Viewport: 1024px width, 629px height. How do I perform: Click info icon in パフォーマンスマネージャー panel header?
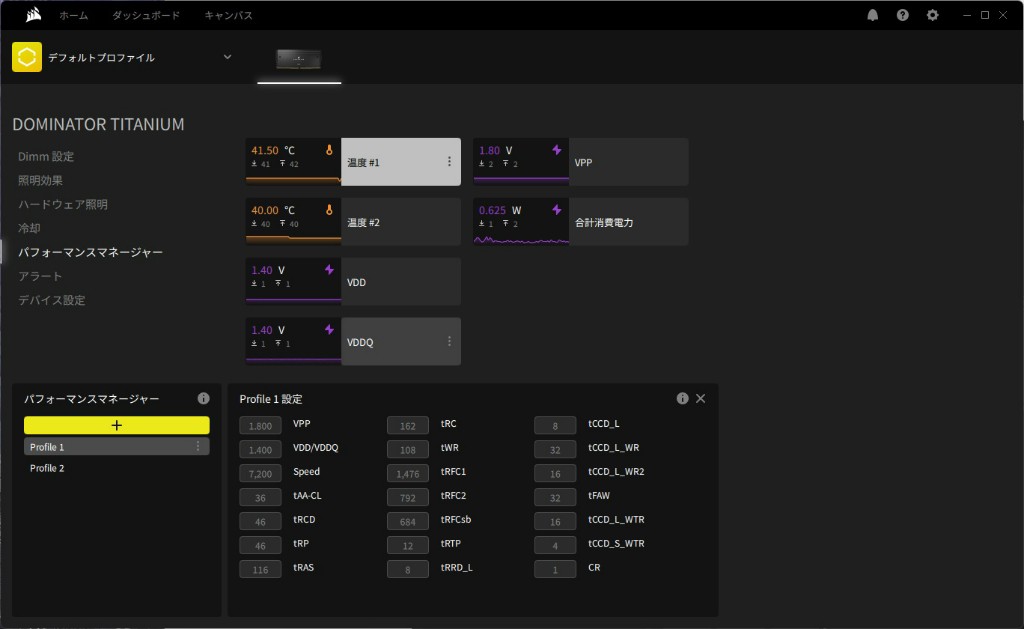203,398
